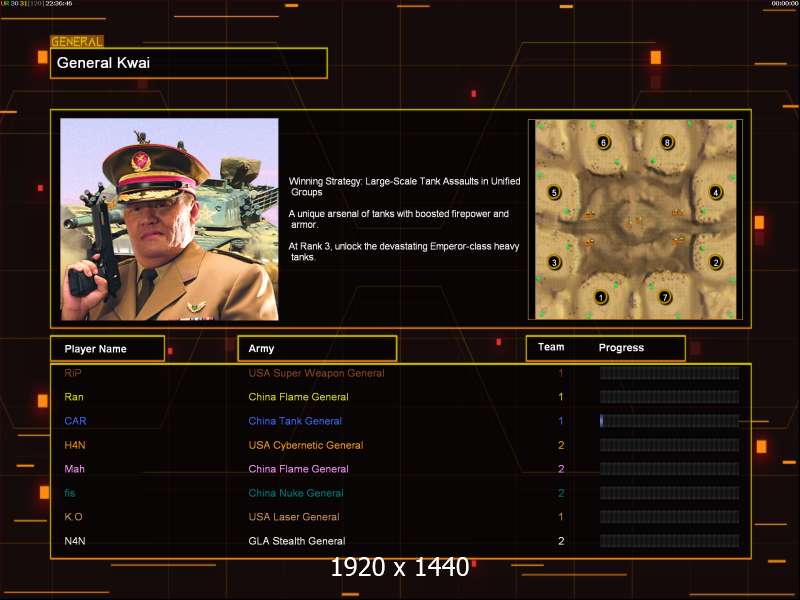Click team number for player K.O

pos(561,517)
